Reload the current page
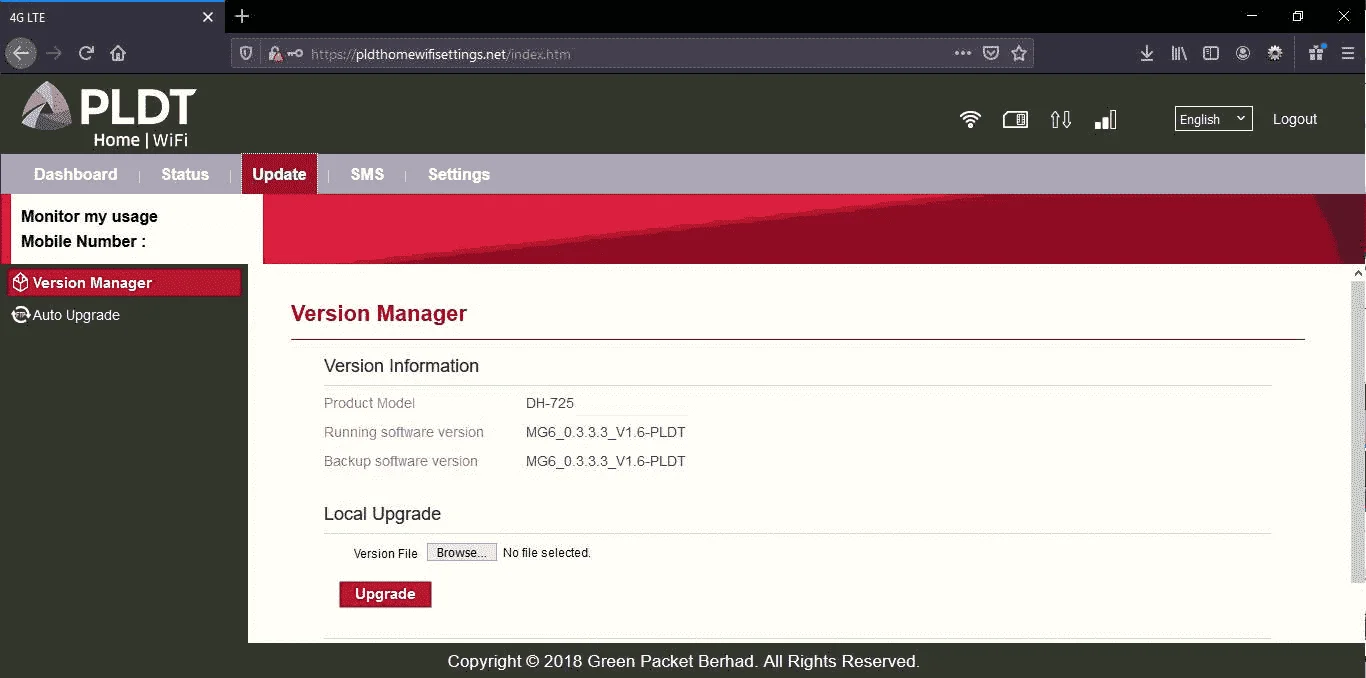Viewport: 1366px width, 678px height. coord(86,53)
